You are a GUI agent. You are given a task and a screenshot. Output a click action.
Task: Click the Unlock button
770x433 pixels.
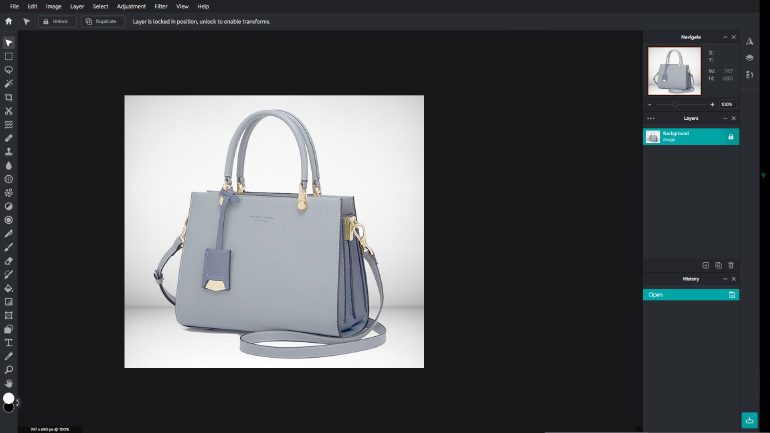[x=56, y=21]
